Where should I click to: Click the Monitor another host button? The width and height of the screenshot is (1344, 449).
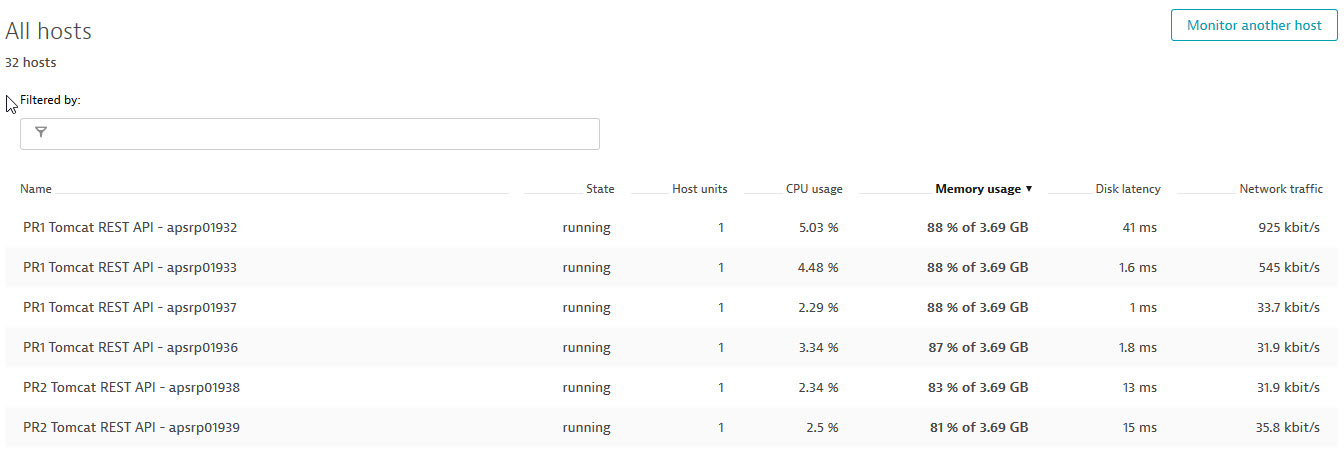pyautogui.click(x=1253, y=25)
